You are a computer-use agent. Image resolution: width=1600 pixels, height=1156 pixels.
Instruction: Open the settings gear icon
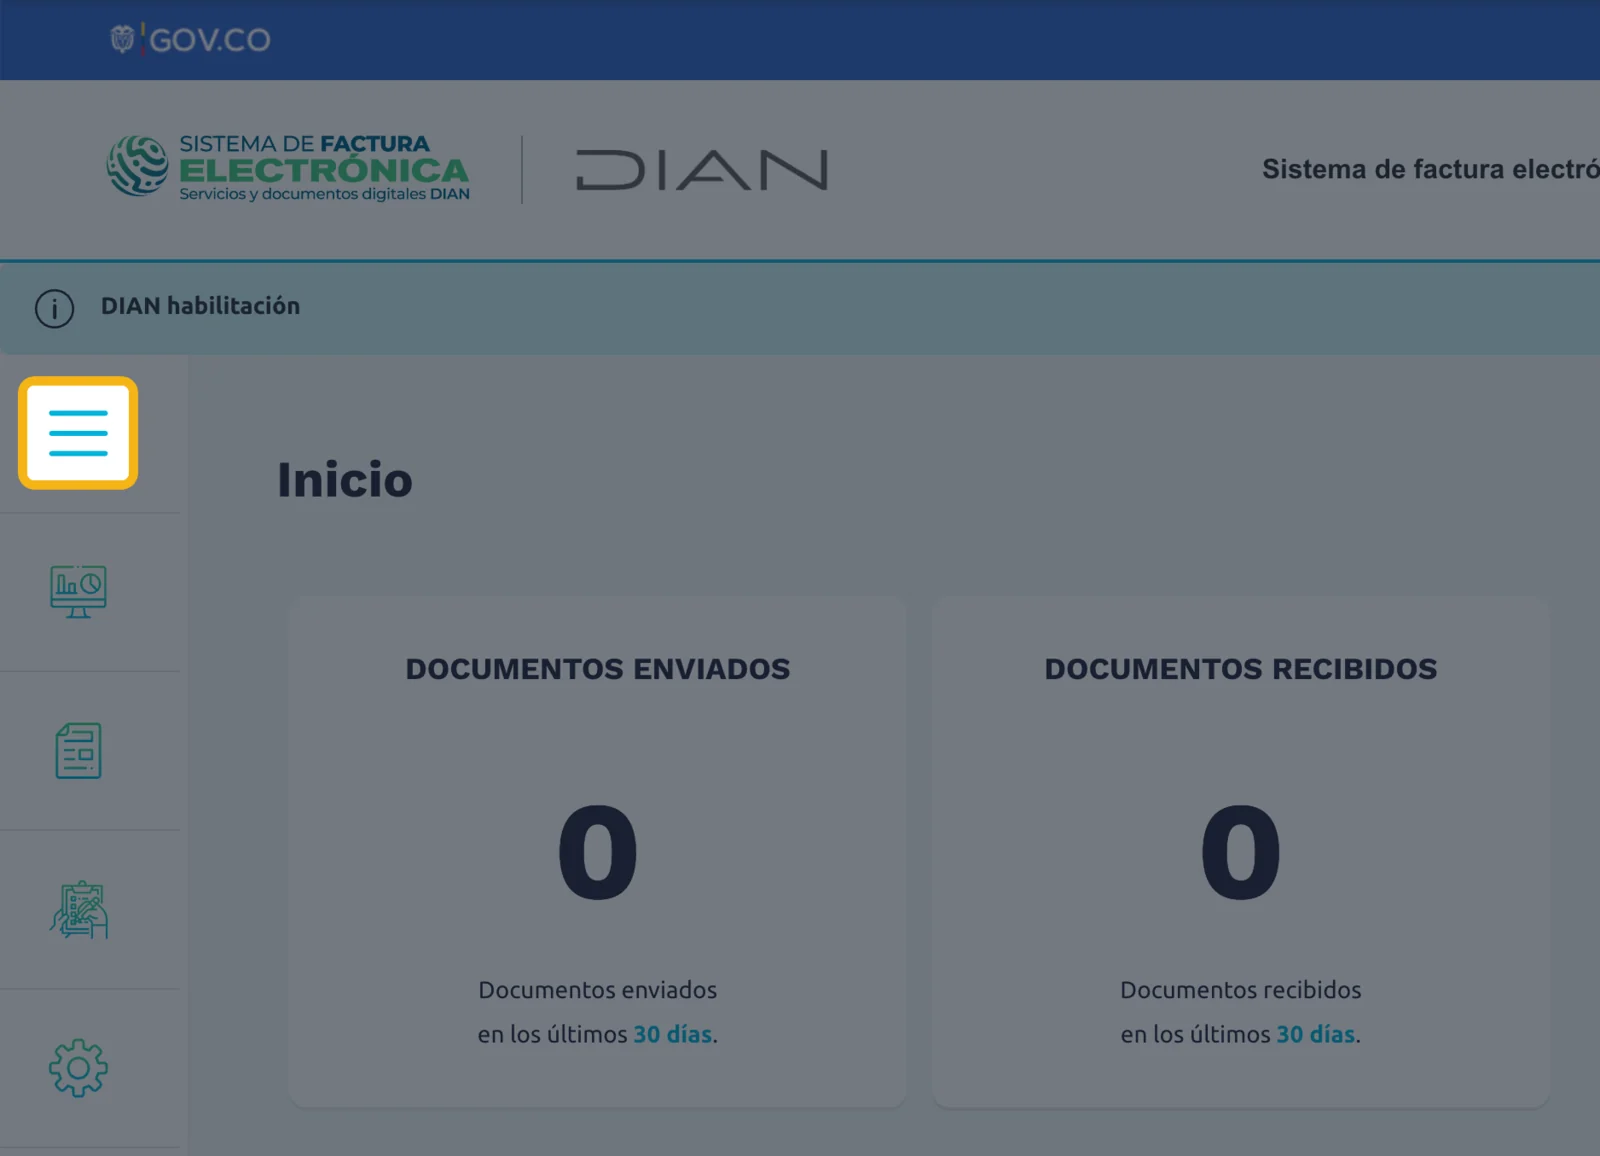pyautogui.click(x=78, y=1068)
